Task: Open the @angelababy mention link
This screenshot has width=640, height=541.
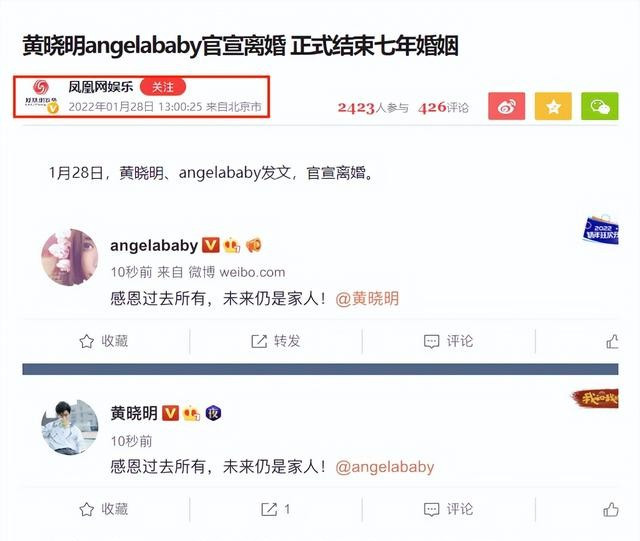Action: (384, 467)
